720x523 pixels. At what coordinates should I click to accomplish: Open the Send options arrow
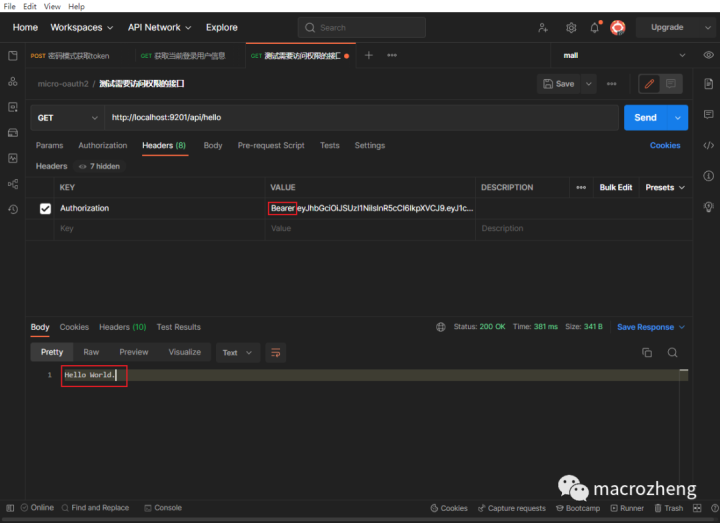click(678, 118)
